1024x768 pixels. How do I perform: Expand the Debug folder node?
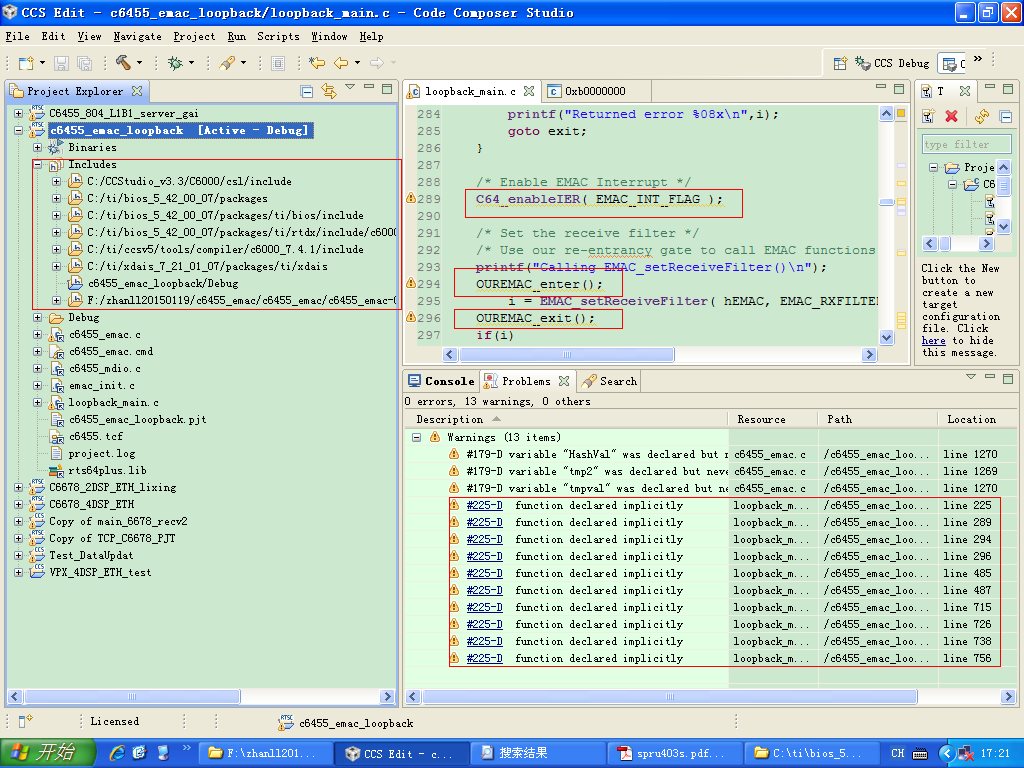click(x=38, y=317)
